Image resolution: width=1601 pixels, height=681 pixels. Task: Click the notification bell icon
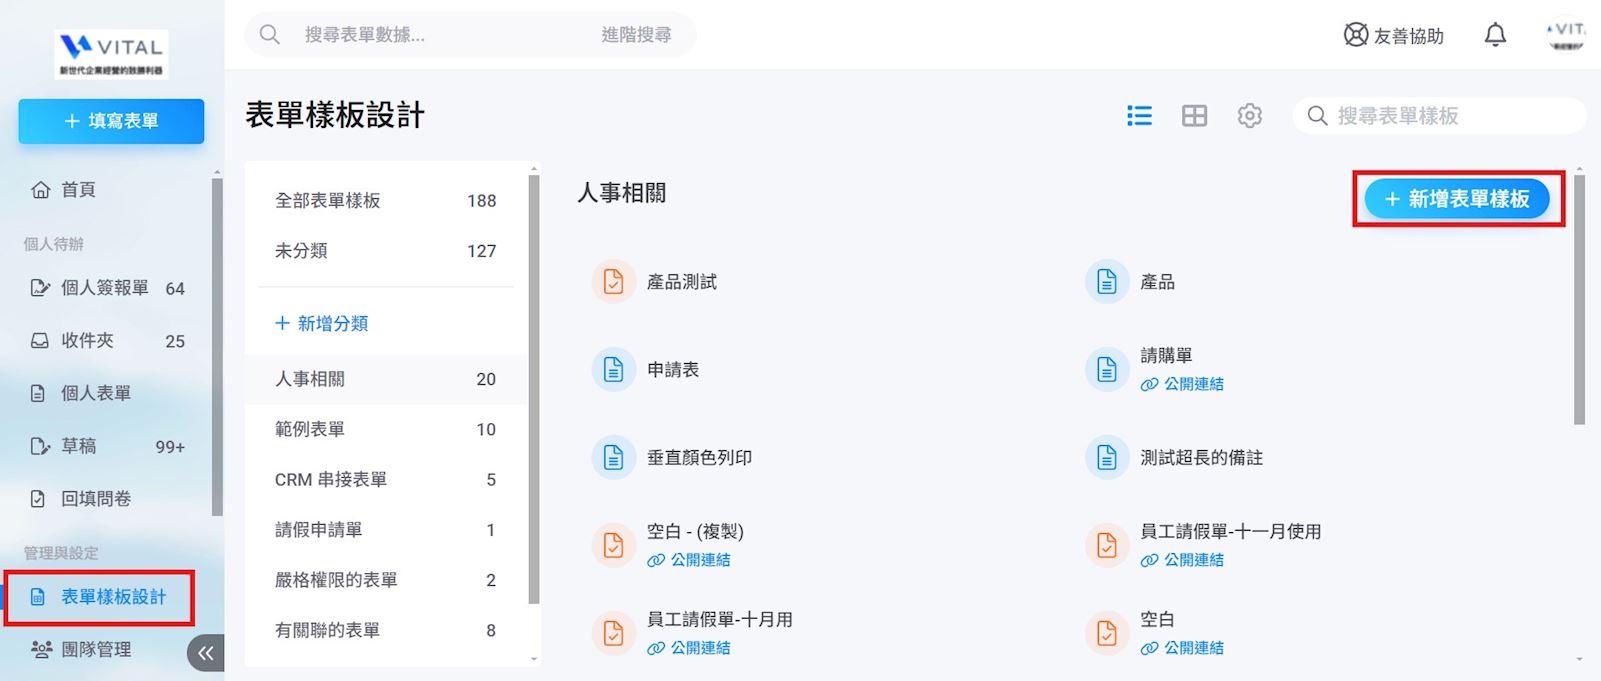tap(1495, 35)
